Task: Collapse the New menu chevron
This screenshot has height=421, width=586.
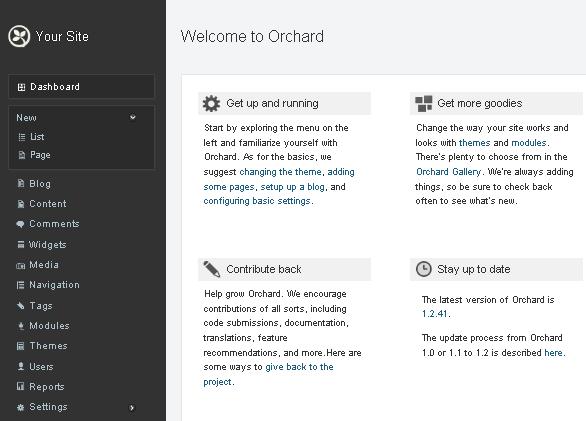Action: pos(133,117)
